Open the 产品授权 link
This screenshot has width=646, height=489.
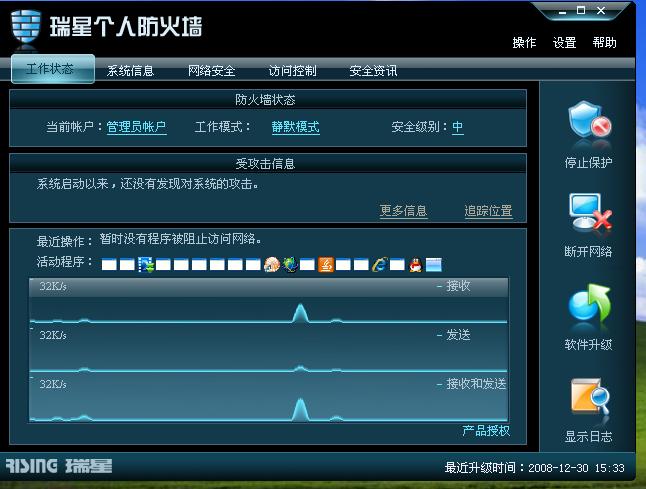click(x=486, y=431)
